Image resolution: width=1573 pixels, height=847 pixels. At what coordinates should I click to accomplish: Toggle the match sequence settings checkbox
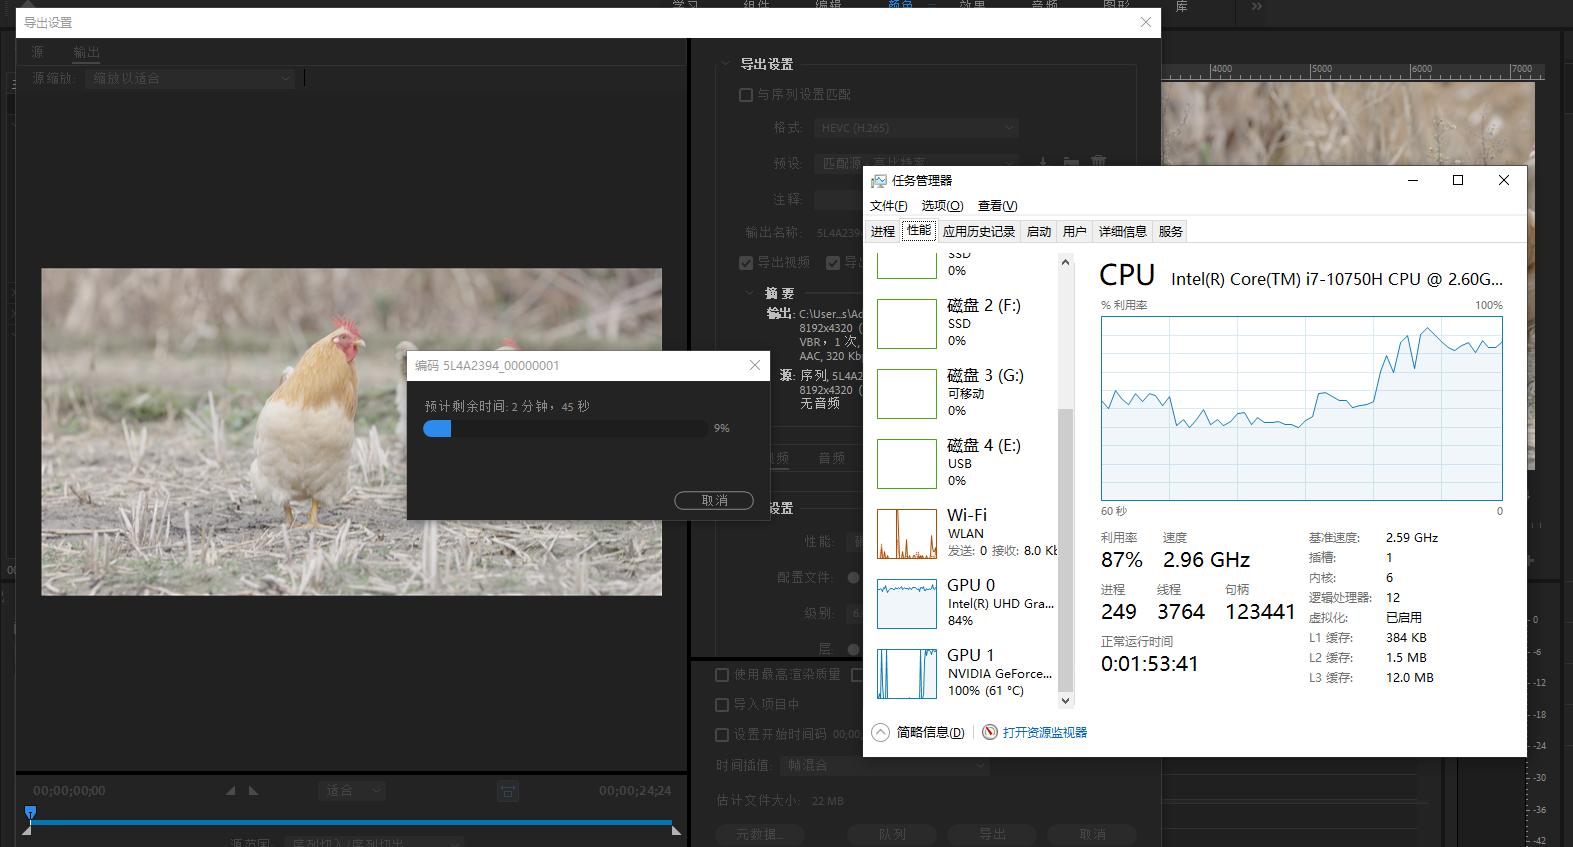(745, 95)
